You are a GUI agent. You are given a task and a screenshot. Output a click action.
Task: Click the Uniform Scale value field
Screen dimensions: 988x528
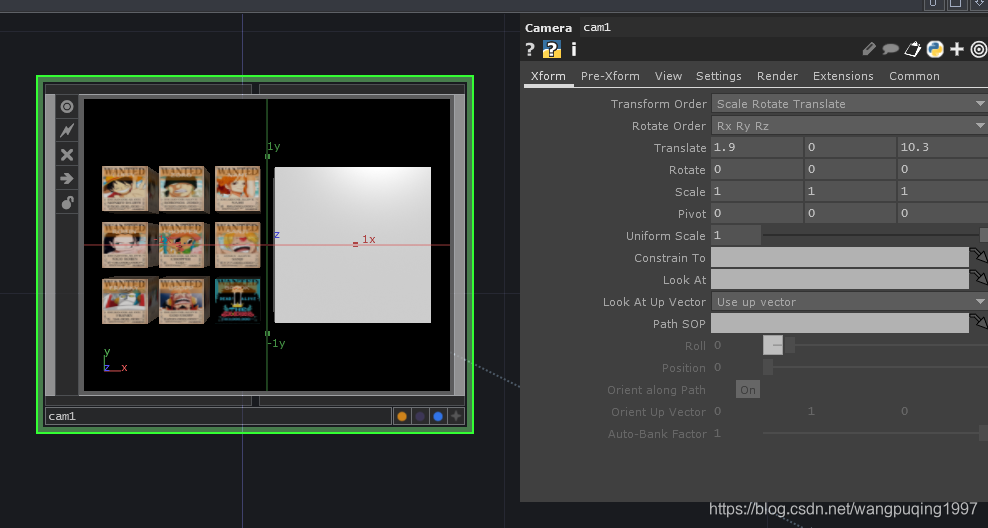(x=735, y=236)
